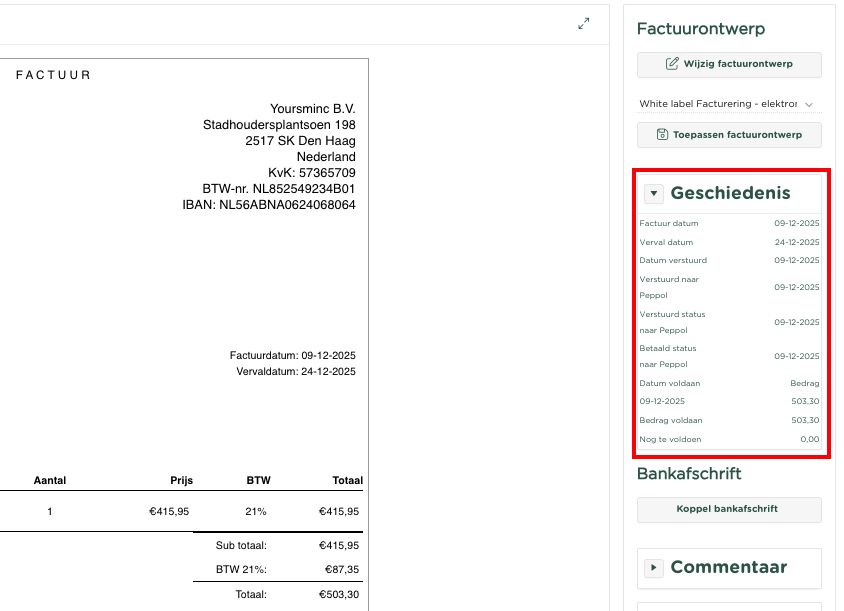This screenshot has height=611, width=844.
Task: Click the Bedrag voldaan value 503,30
Action: click(805, 420)
